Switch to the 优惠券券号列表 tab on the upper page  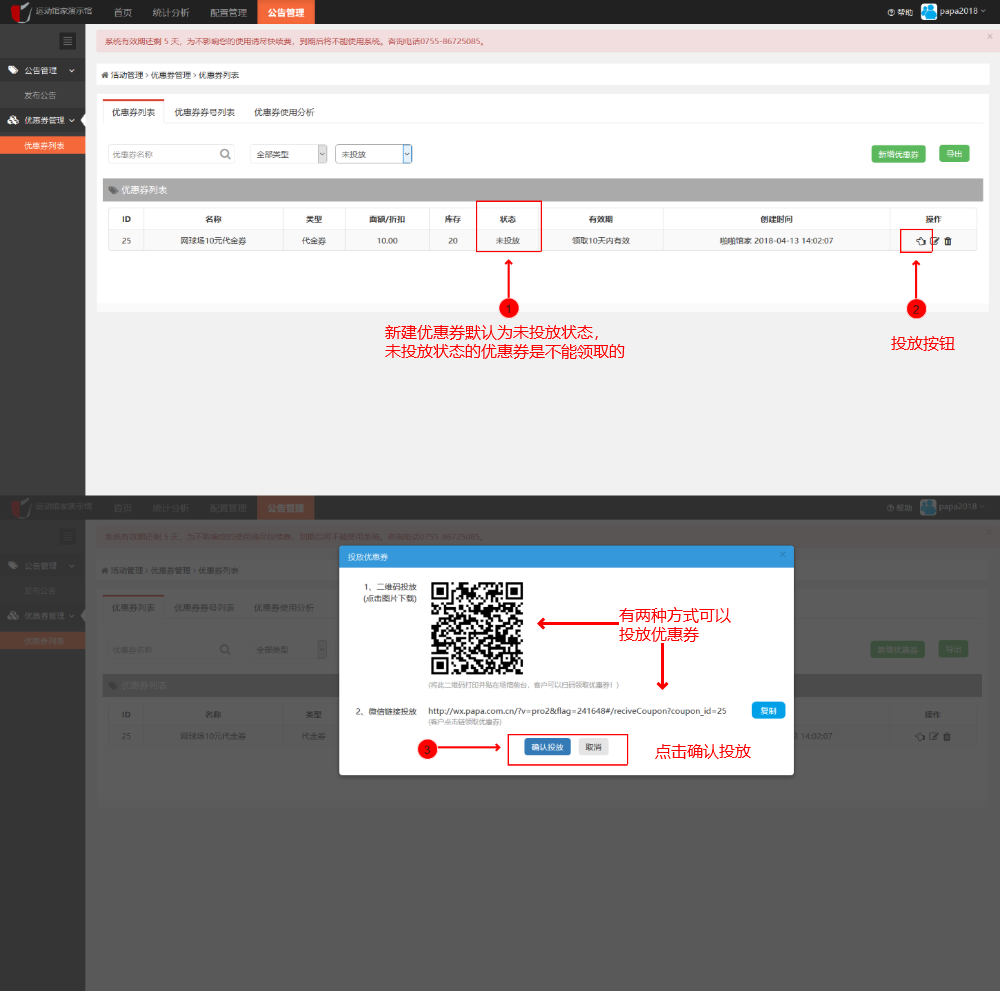[205, 112]
